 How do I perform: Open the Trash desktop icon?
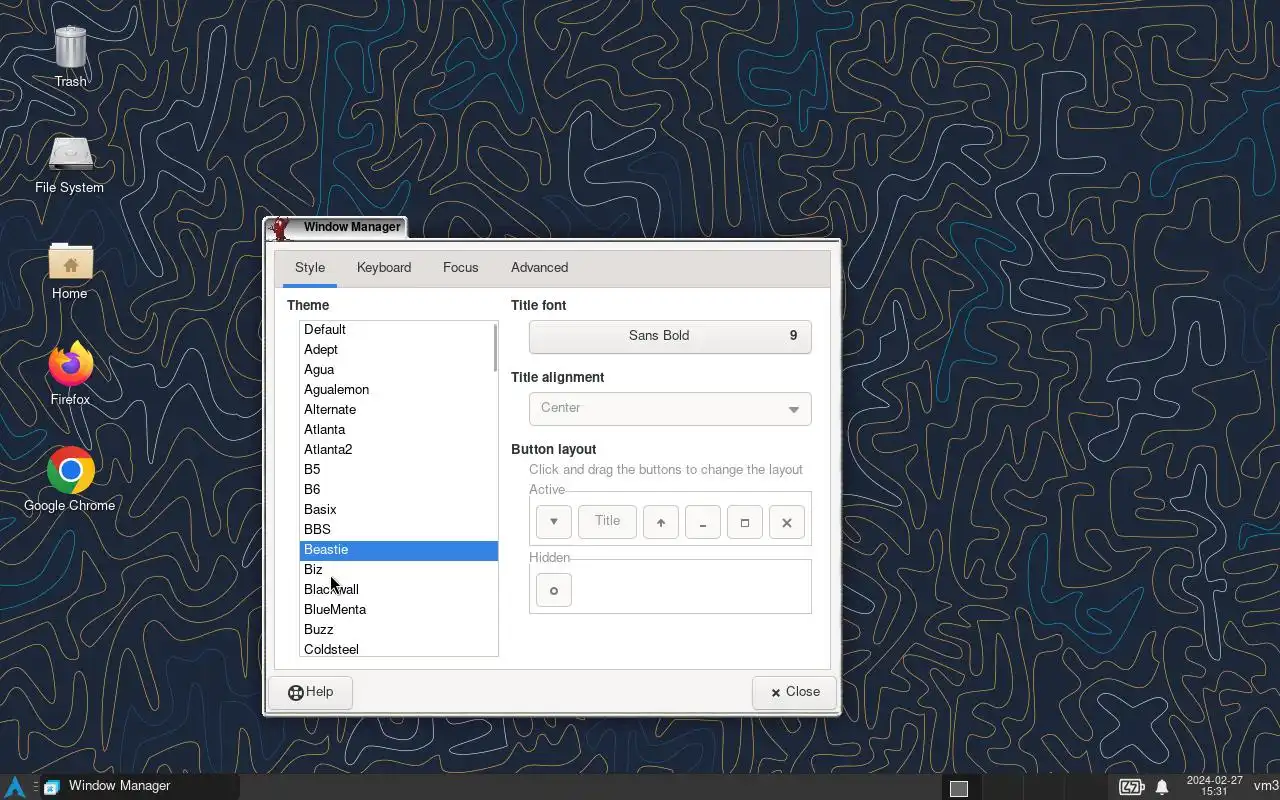pos(70,57)
